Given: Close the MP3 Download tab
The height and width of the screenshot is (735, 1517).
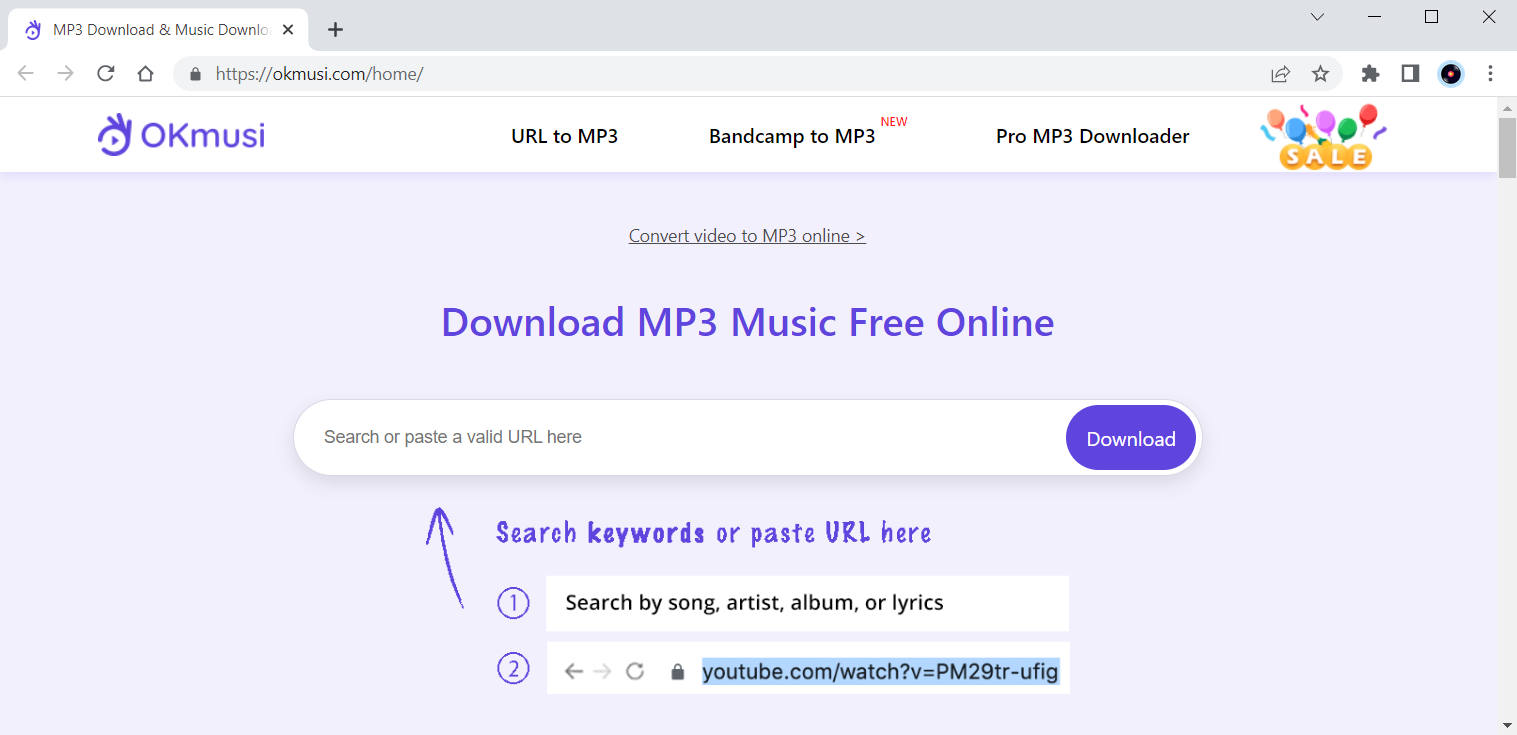Looking at the screenshot, I should [x=288, y=29].
